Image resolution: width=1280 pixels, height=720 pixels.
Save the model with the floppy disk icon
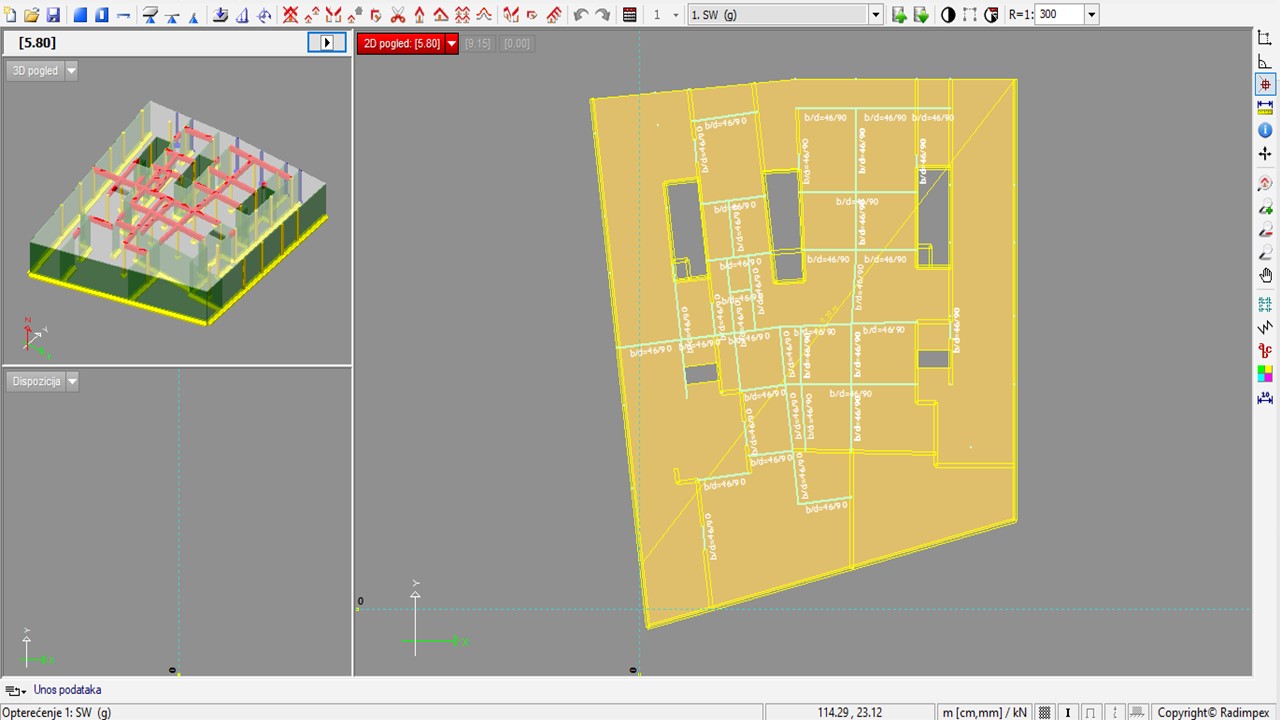(x=53, y=15)
